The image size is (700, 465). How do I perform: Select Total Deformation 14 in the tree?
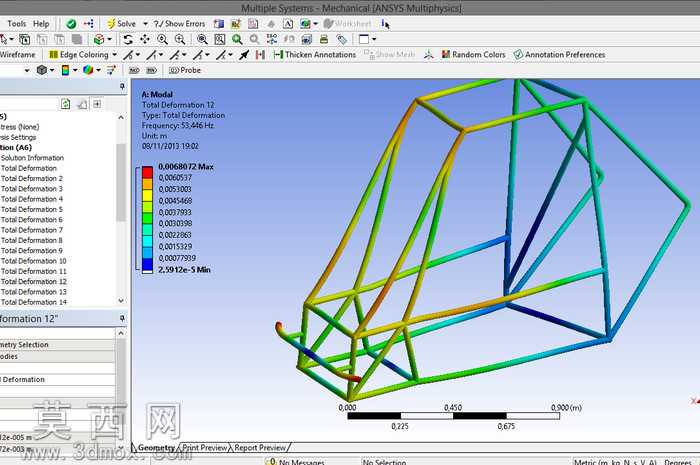33,302
